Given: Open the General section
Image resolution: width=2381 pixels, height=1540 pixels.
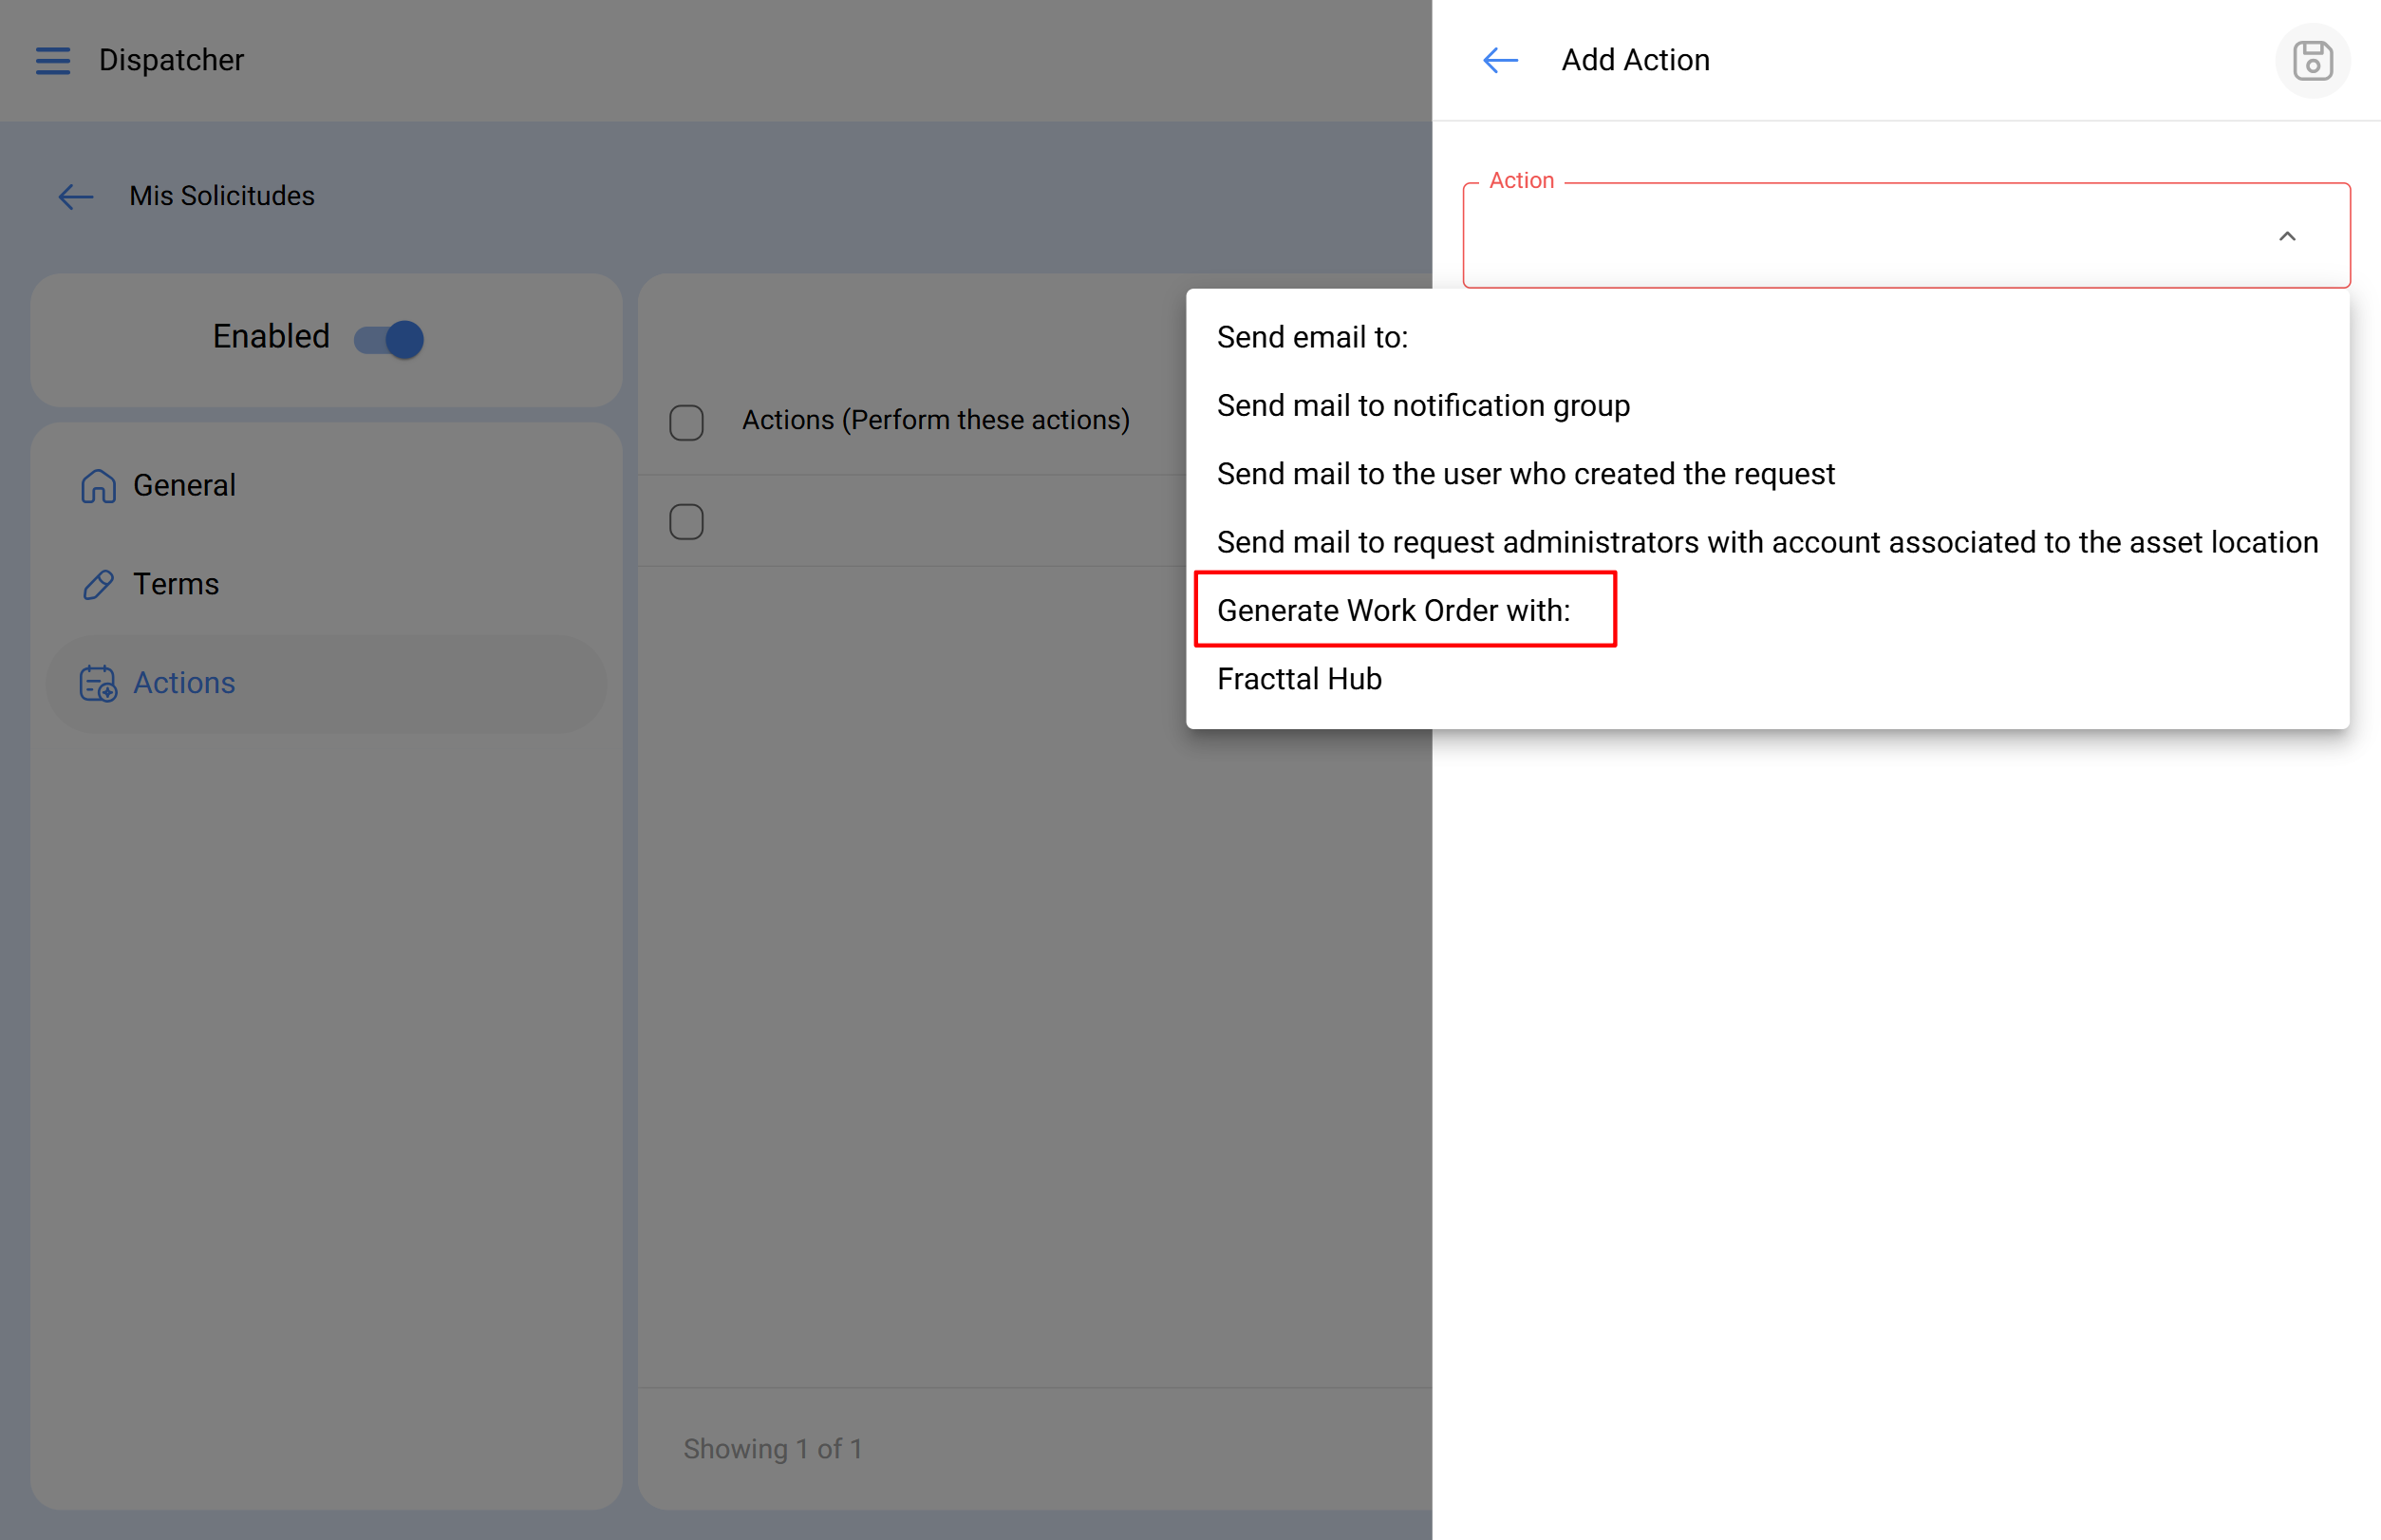Looking at the screenshot, I should pyautogui.click(x=184, y=486).
